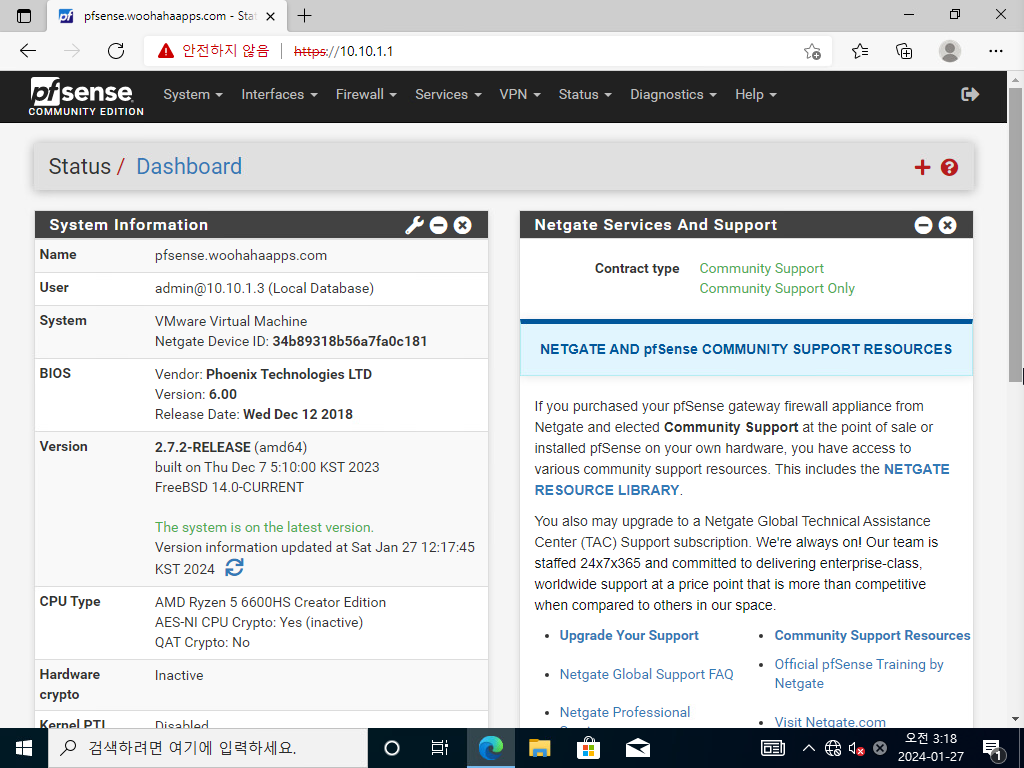Viewport: 1024px width, 768px height.
Task: Click the system is on latest version message
Action: (264, 527)
